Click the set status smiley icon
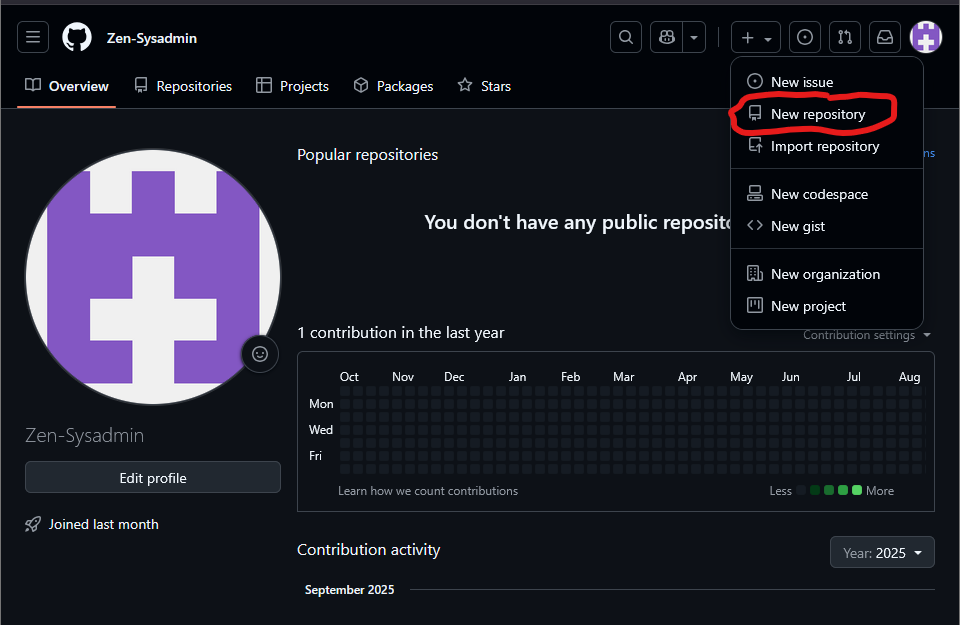Screen dimensions: 960x625 (260, 353)
